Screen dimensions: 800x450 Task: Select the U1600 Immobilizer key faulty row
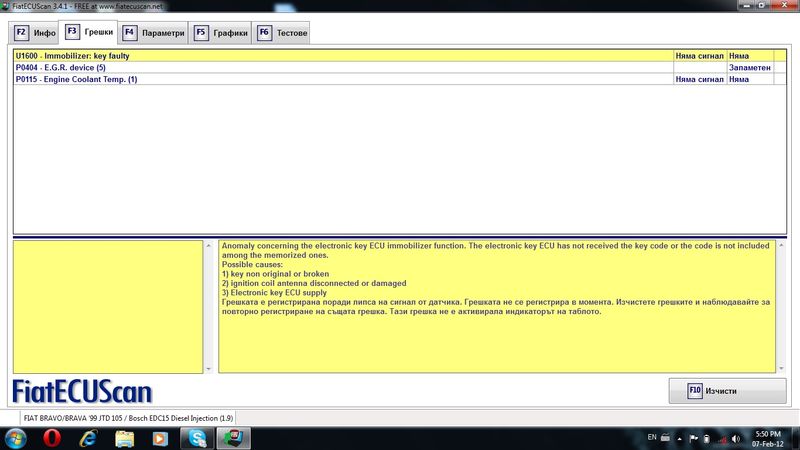399,56
